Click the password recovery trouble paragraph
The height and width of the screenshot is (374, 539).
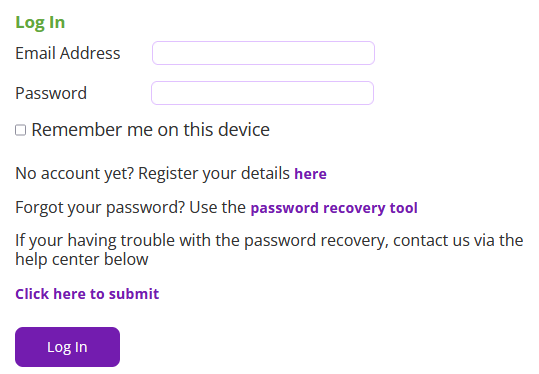pos(269,250)
